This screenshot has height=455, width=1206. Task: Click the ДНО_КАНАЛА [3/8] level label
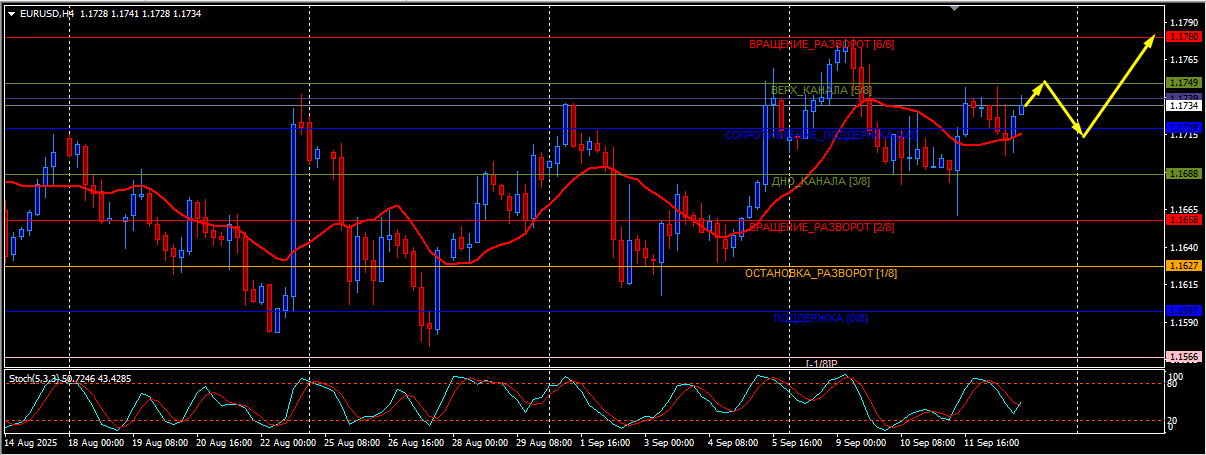coord(821,181)
